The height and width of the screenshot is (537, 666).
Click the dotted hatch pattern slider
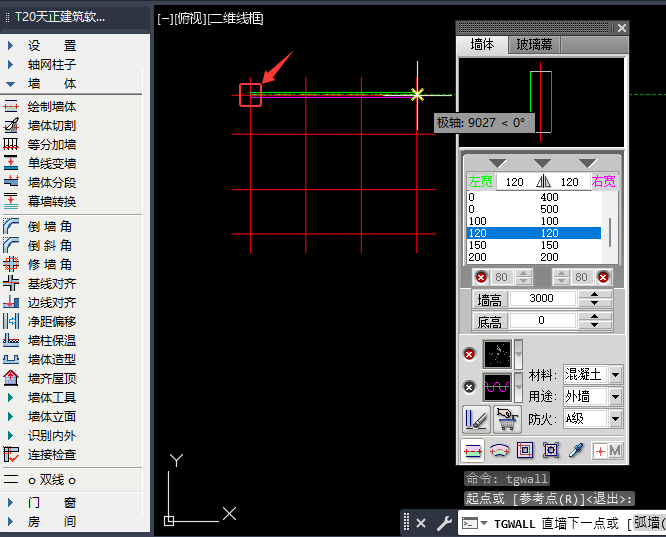point(518,354)
